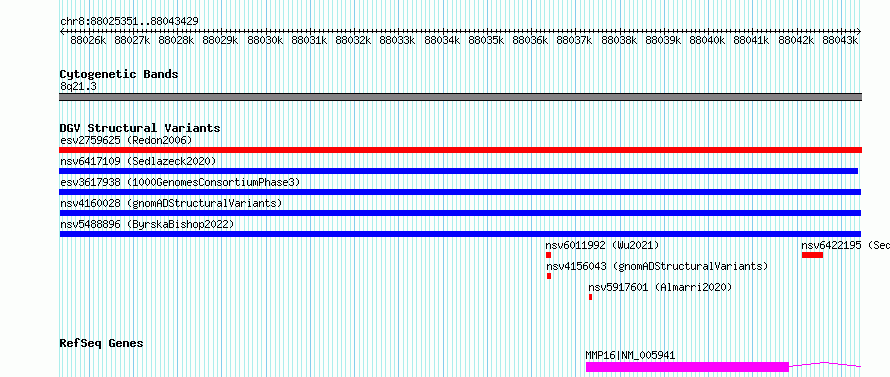Click the 88039k ruler position
This screenshot has width=890, height=377.
(x=664, y=40)
